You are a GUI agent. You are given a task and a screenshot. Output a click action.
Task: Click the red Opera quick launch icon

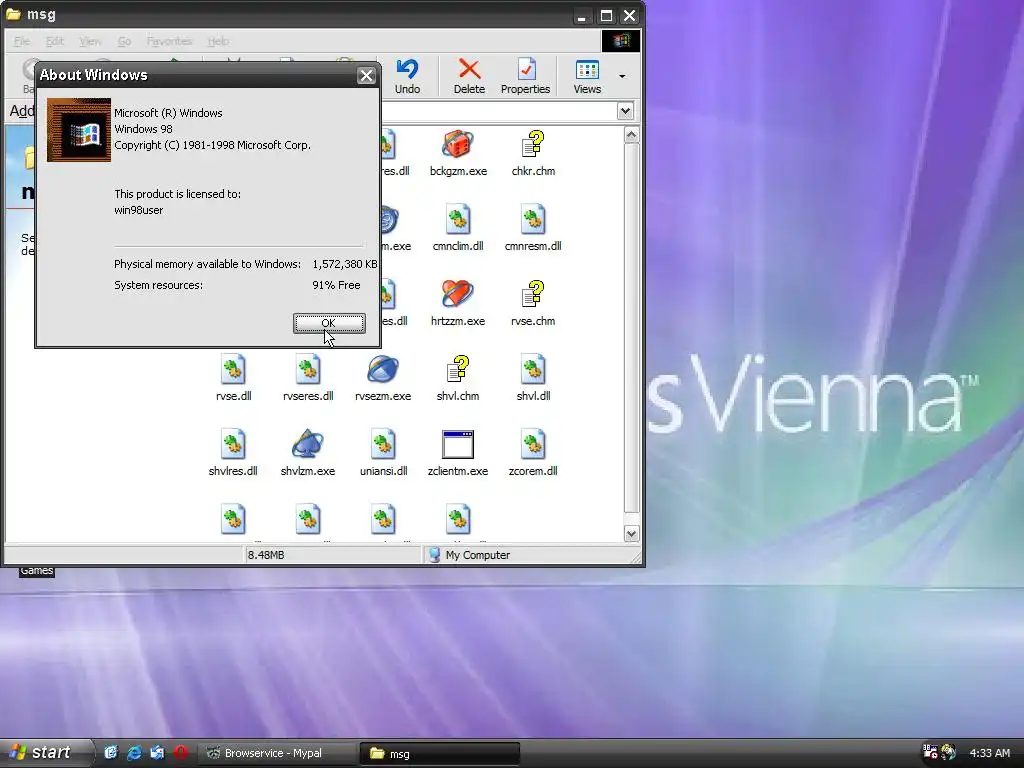181,752
